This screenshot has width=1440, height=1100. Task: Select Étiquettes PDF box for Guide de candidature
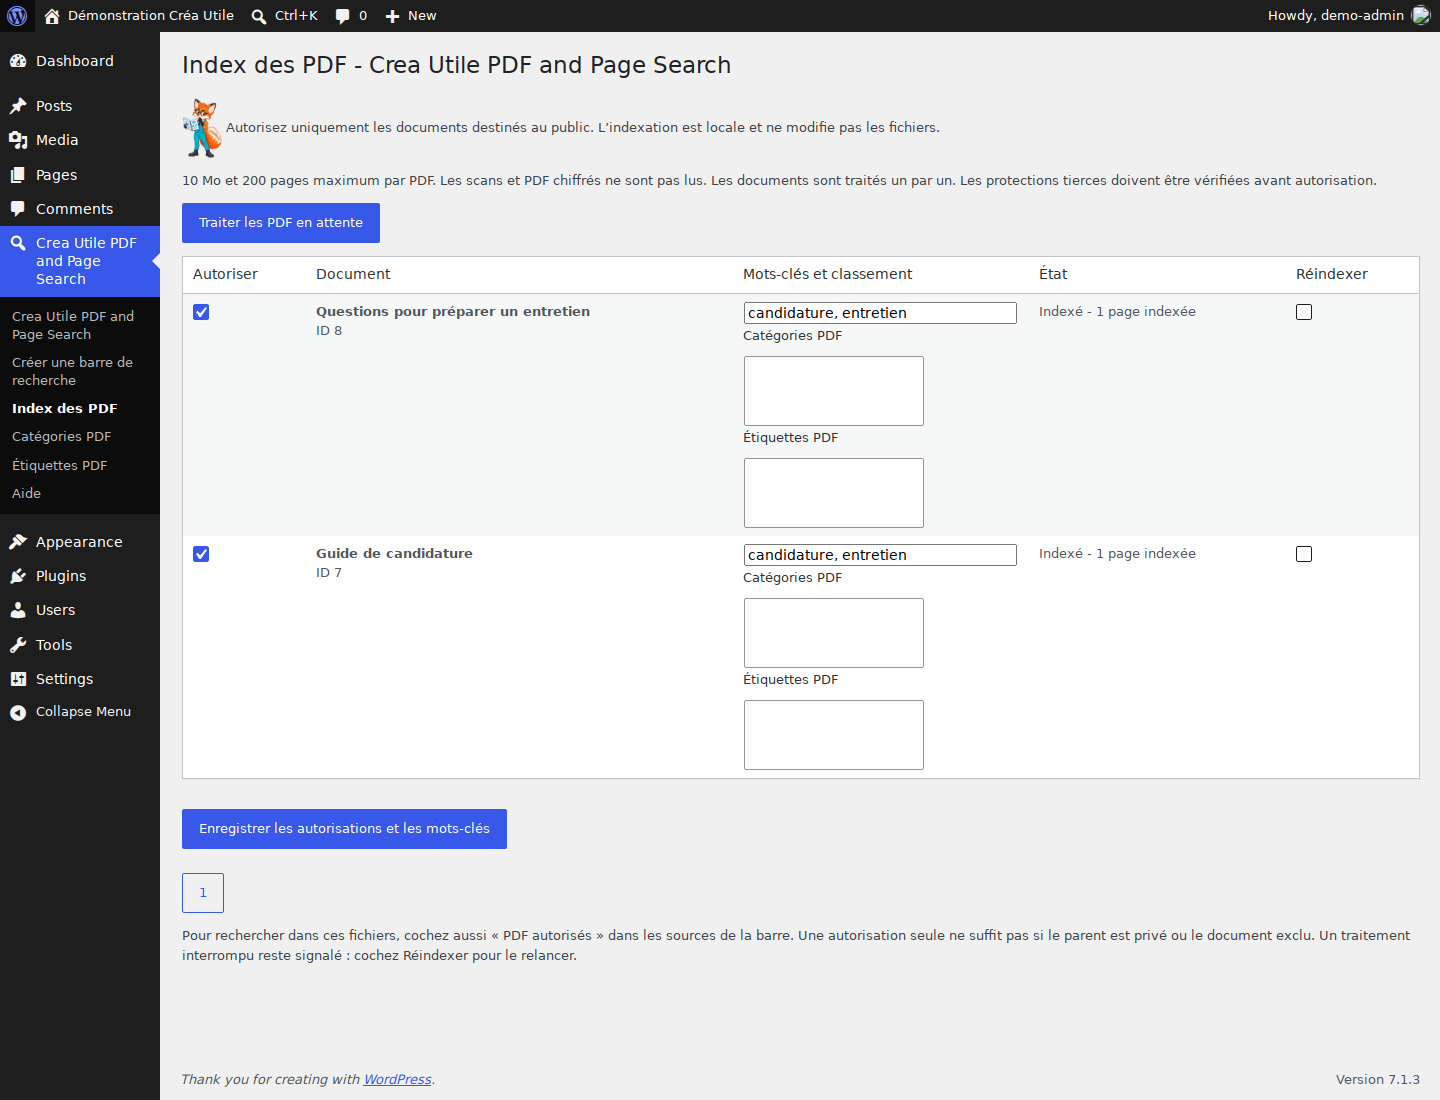pos(834,735)
